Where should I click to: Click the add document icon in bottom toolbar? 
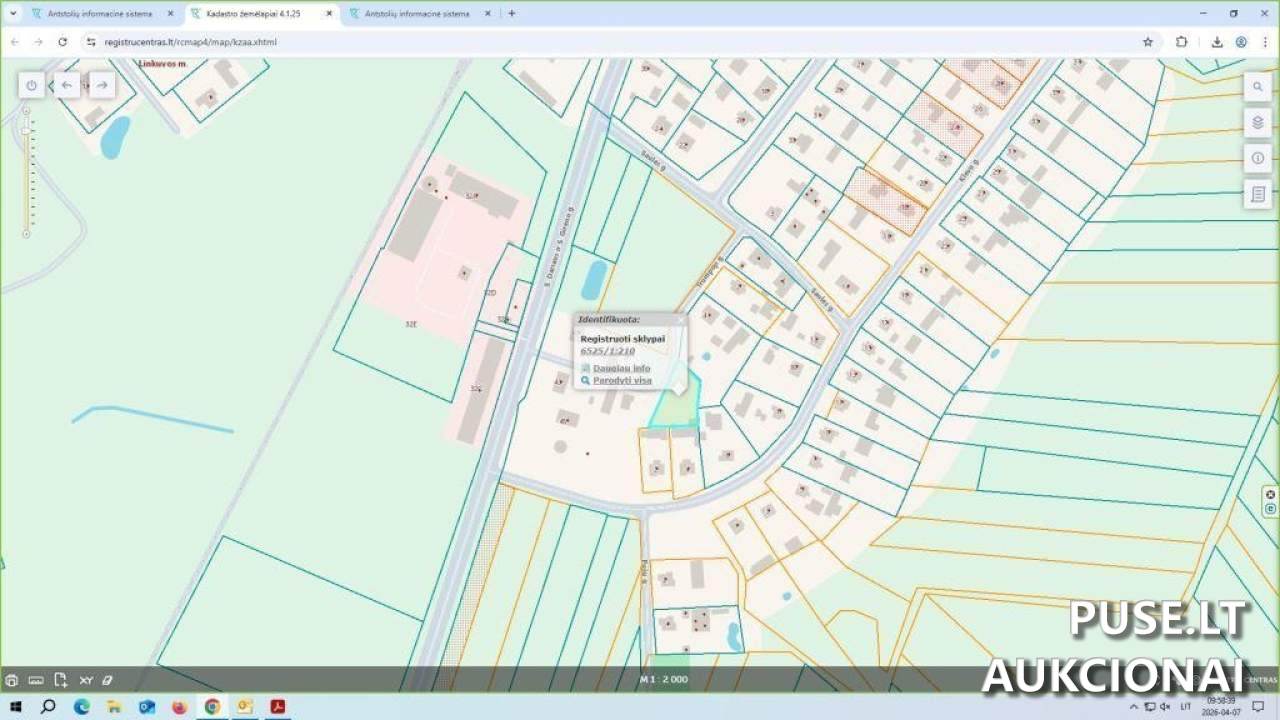(61, 680)
